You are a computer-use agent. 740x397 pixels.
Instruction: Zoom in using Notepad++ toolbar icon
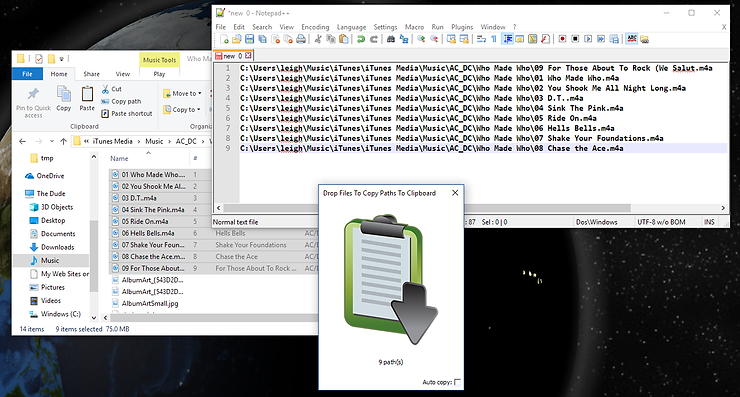click(x=421, y=39)
